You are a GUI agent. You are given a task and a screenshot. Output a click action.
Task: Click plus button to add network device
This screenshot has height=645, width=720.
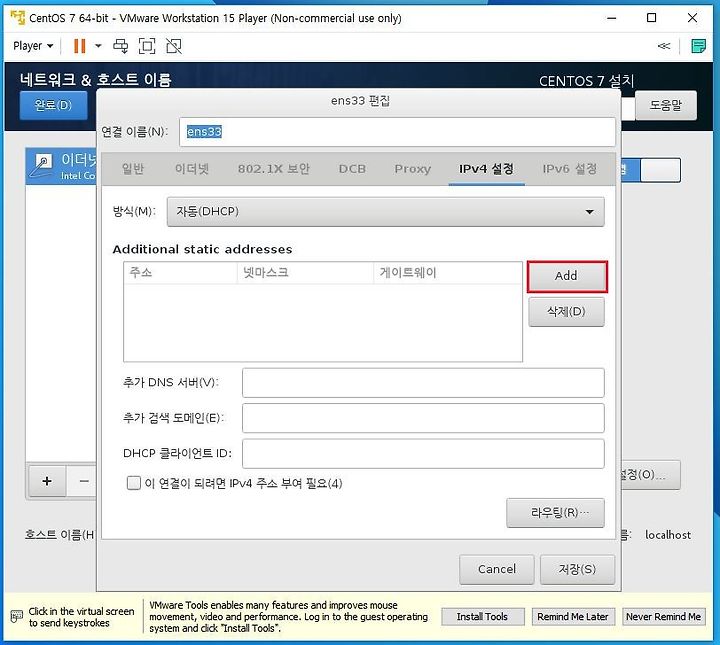pos(47,481)
